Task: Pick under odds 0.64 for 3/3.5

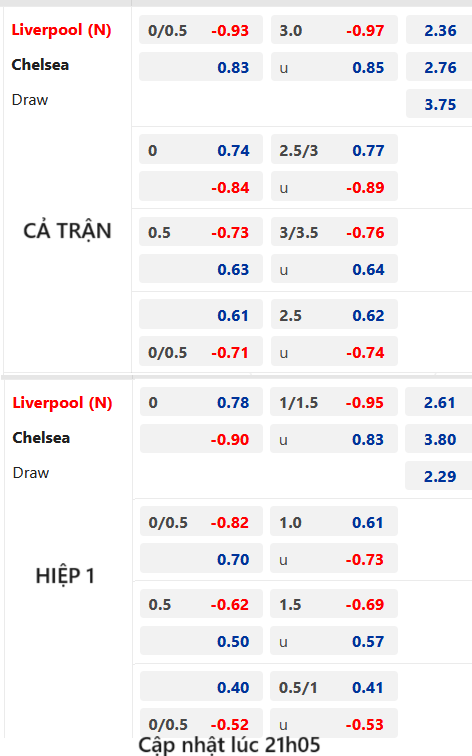Action: point(334,269)
